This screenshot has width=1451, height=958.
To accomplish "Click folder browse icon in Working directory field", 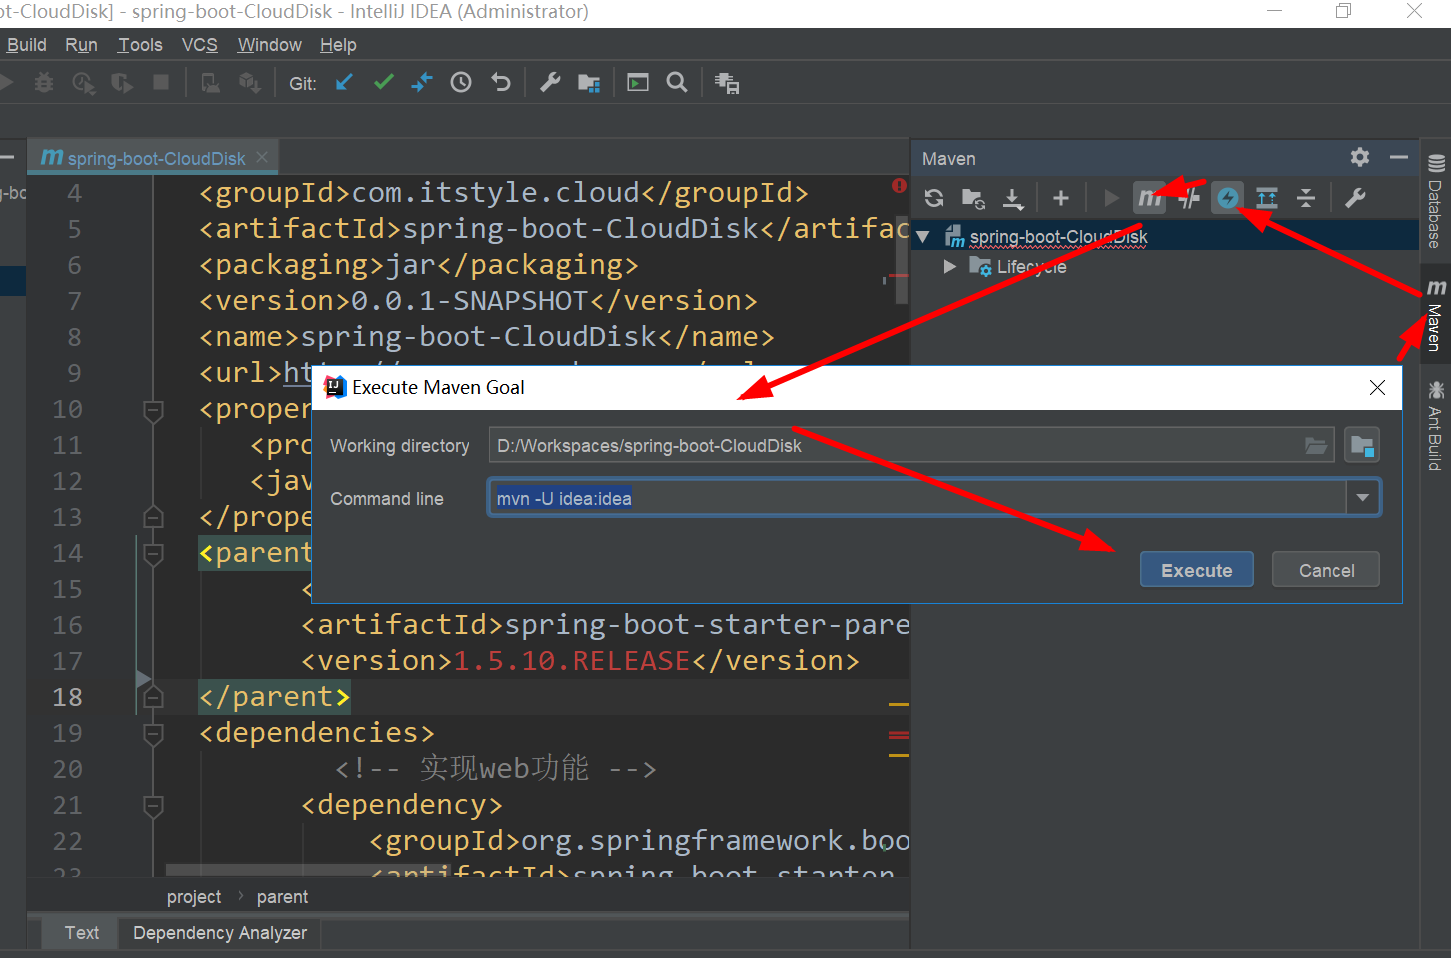I will [x=1316, y=445].
